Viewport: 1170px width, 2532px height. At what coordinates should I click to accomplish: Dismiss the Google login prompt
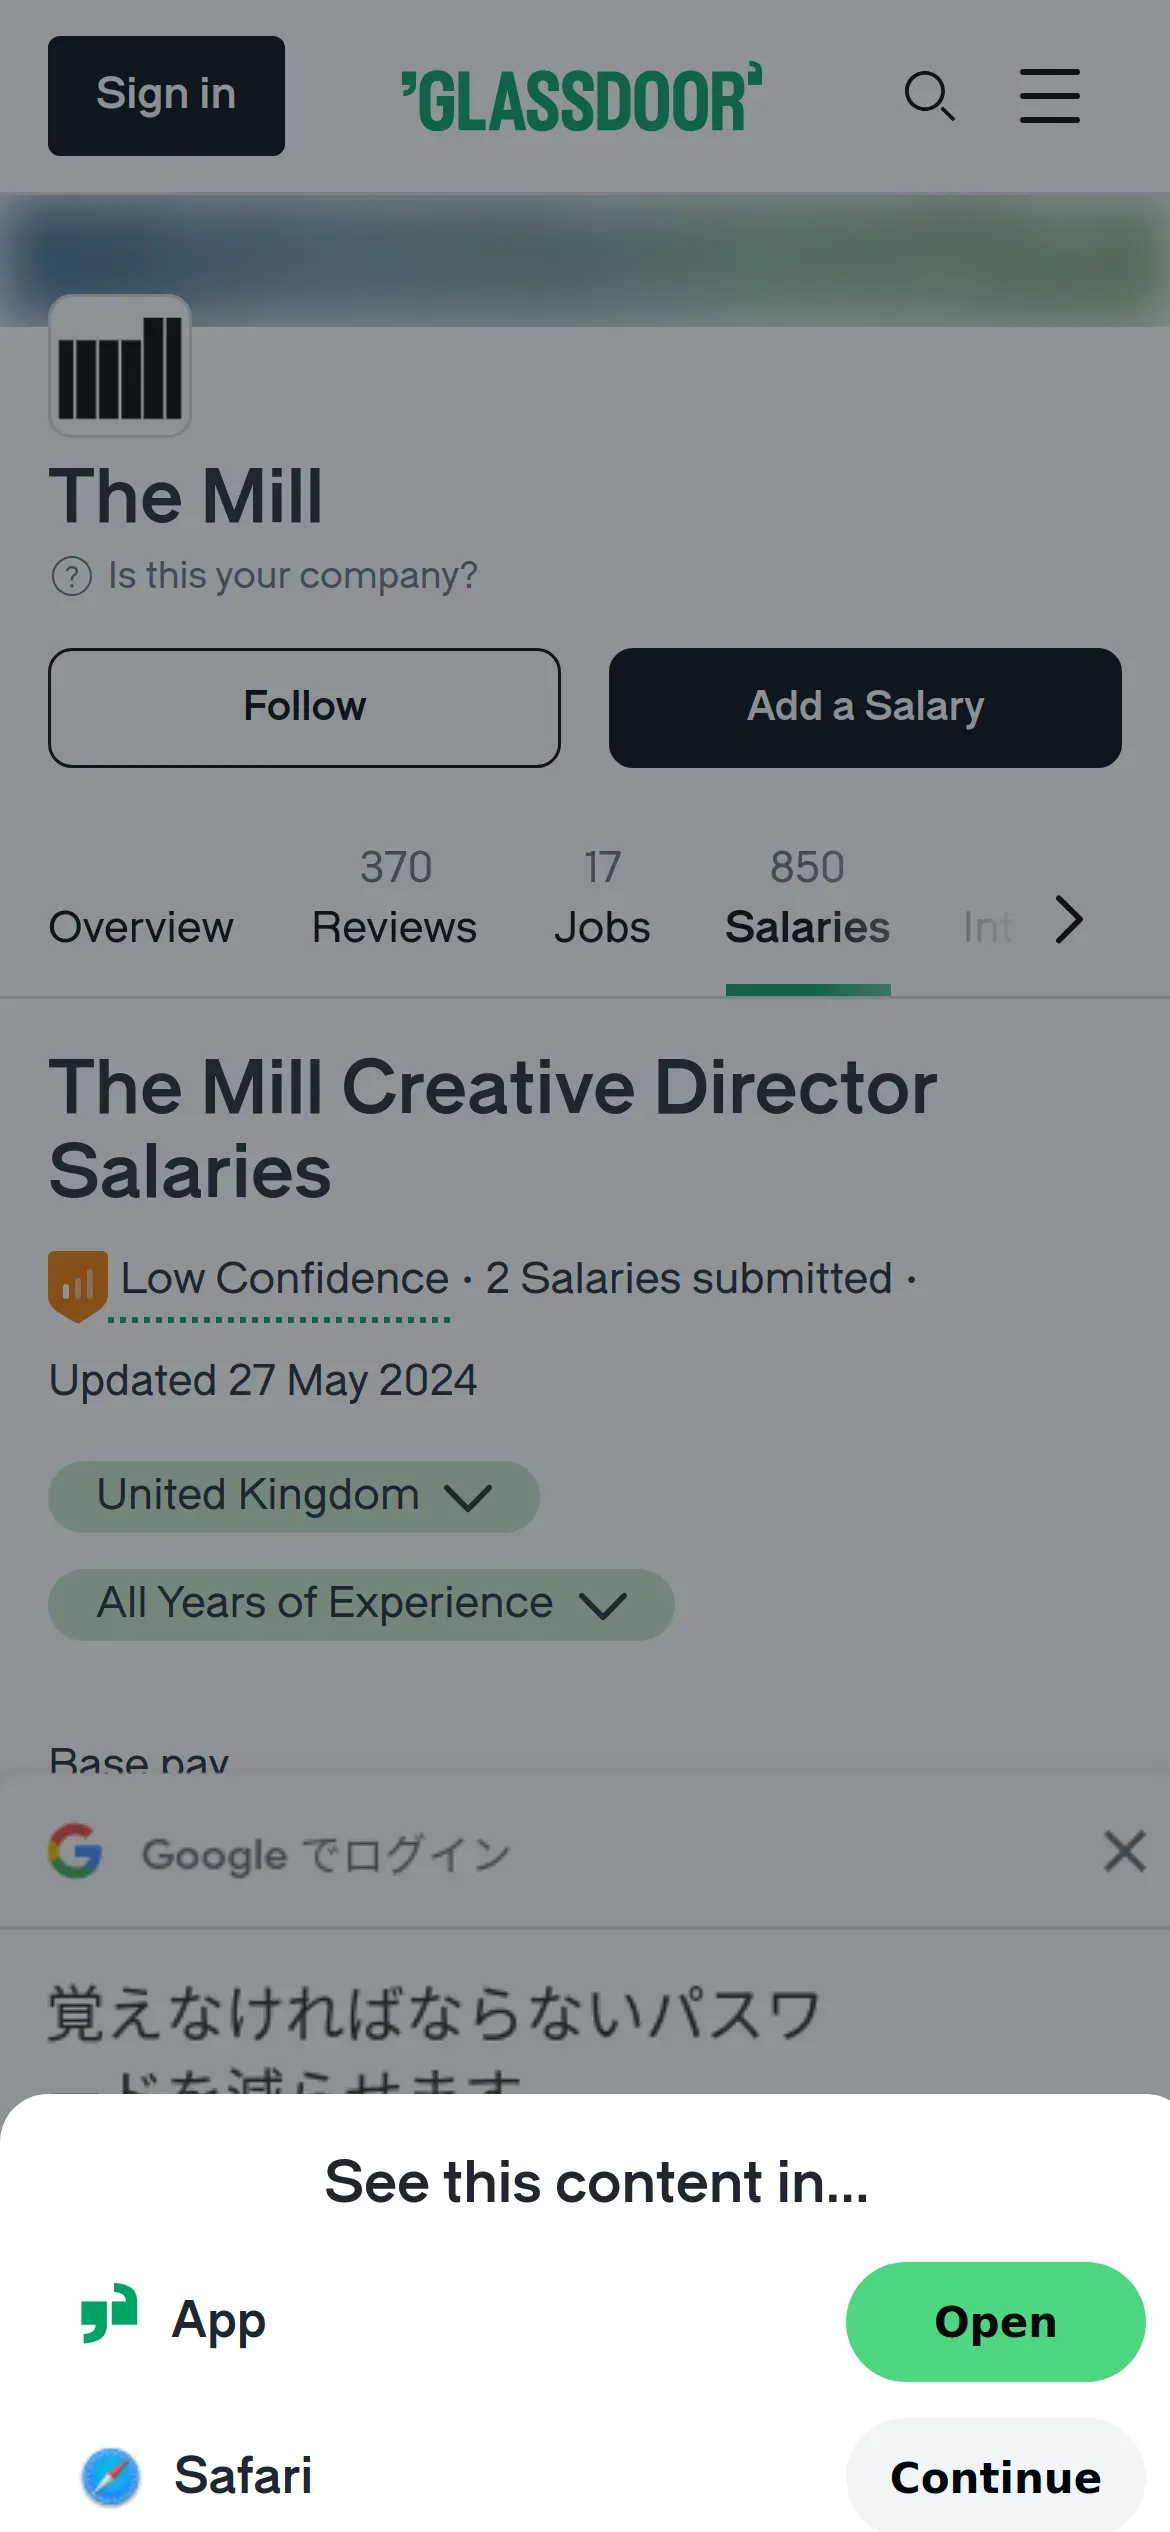[x=1124, y=1851]
